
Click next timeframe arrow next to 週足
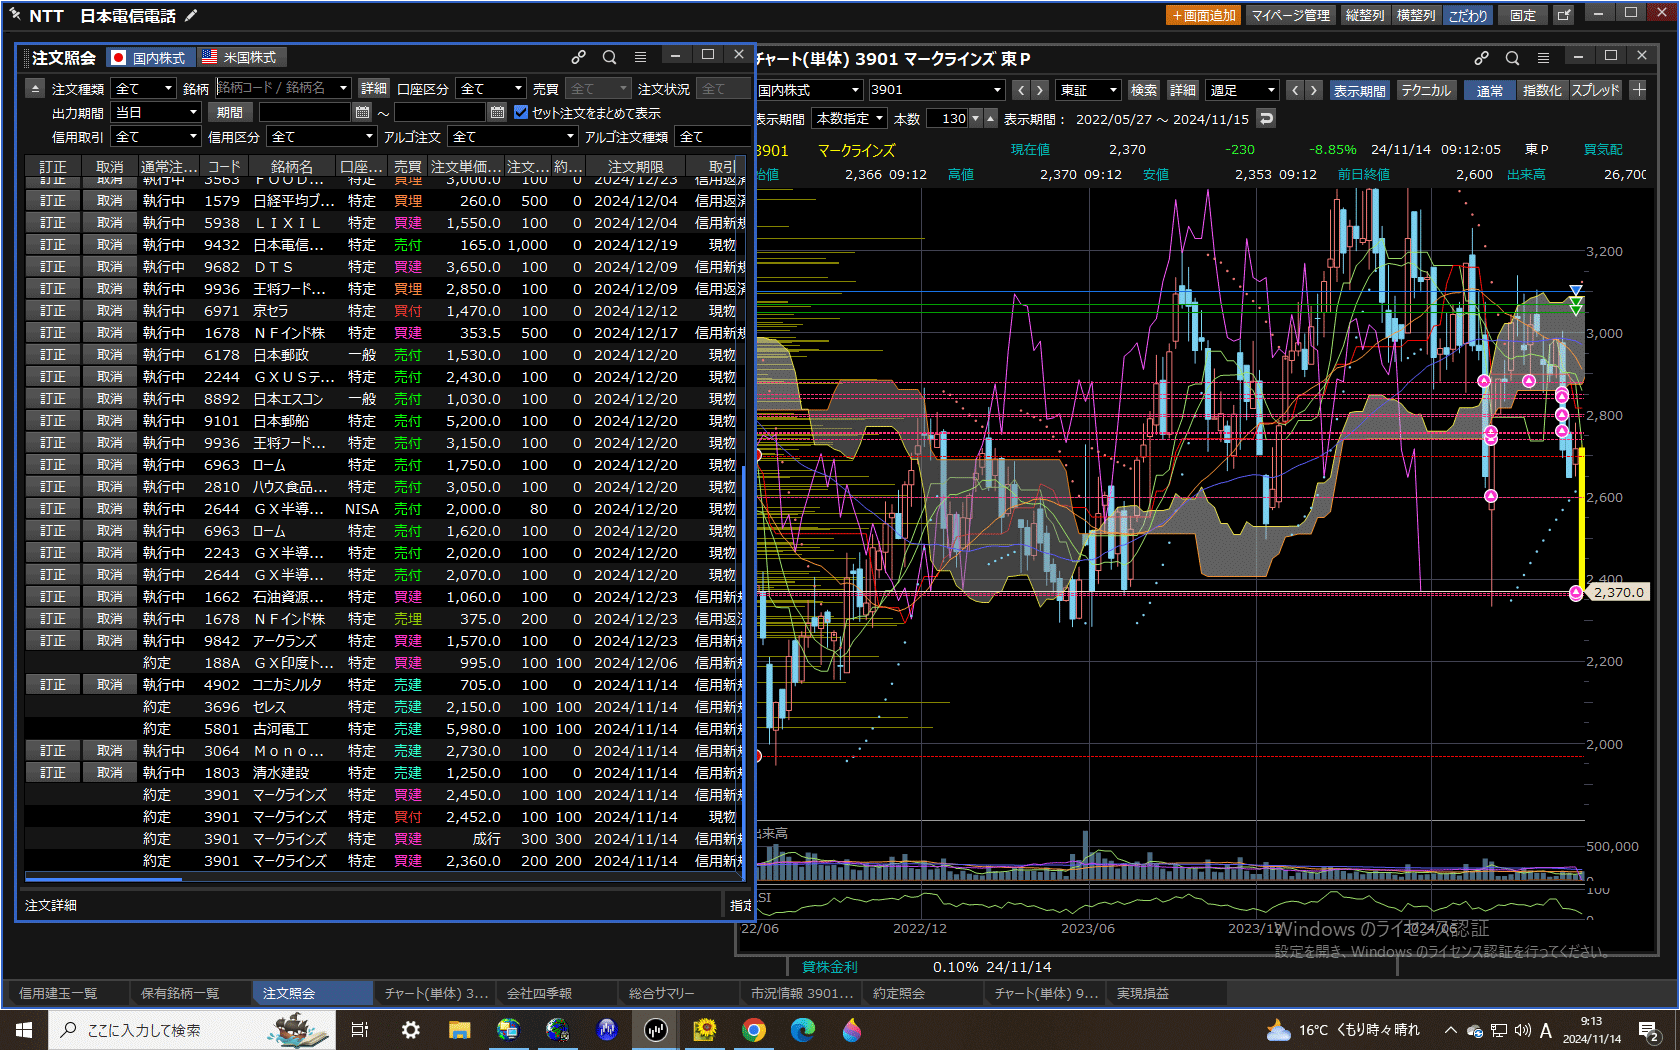(1314, 90)
